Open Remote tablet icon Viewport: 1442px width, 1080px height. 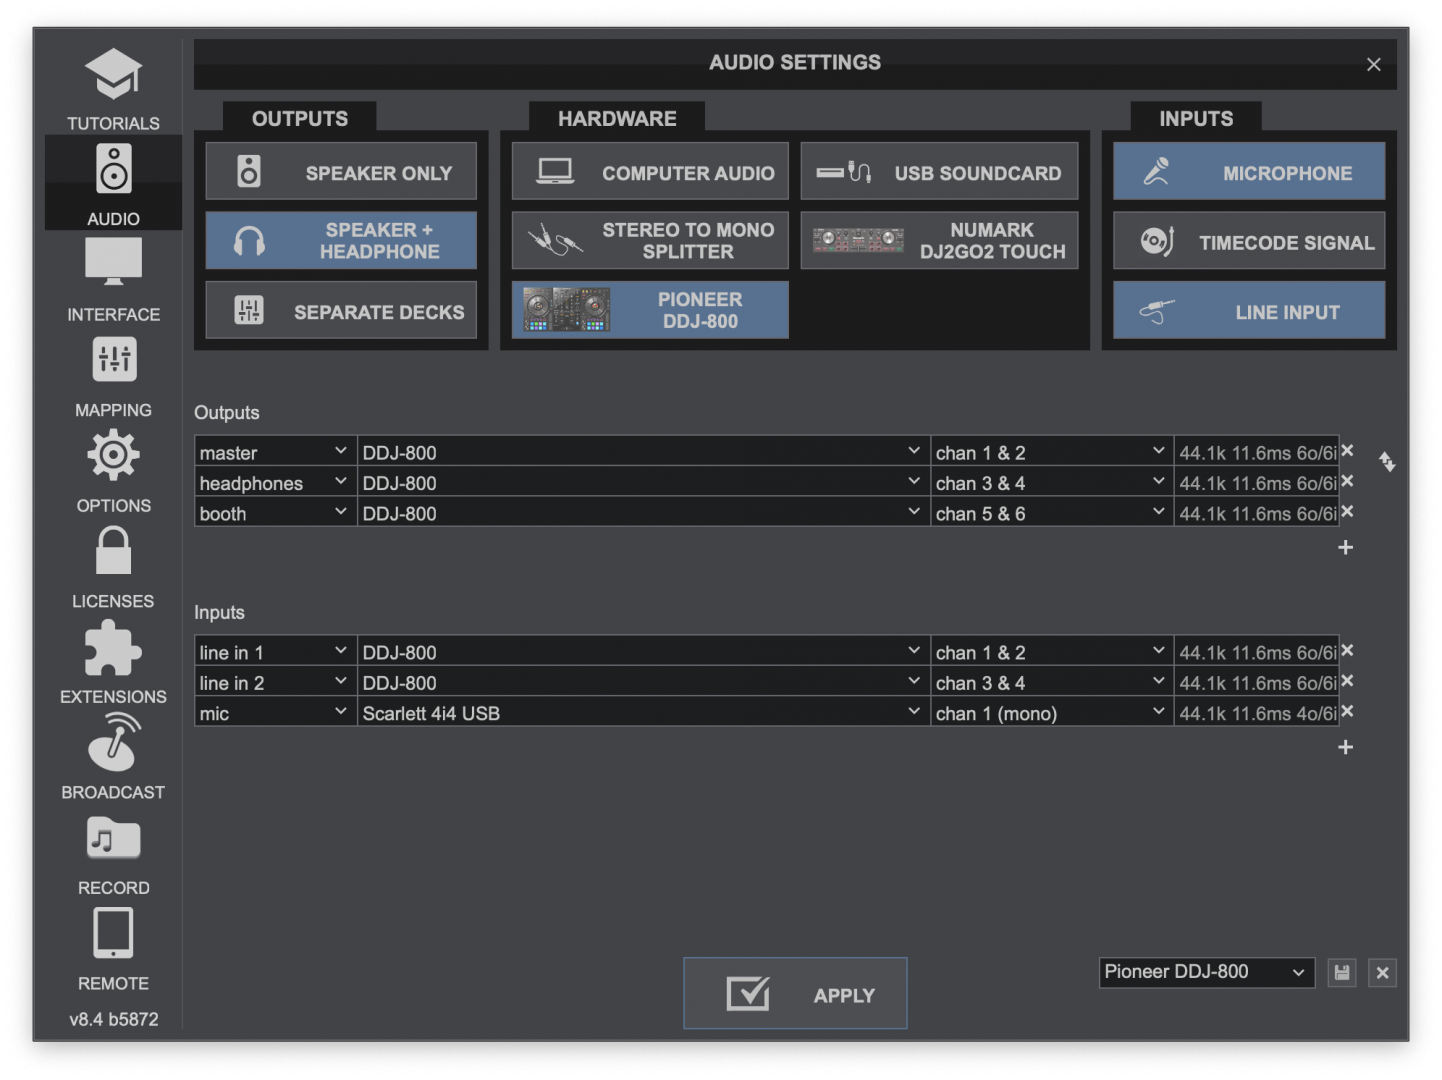(x=113, y=932)
